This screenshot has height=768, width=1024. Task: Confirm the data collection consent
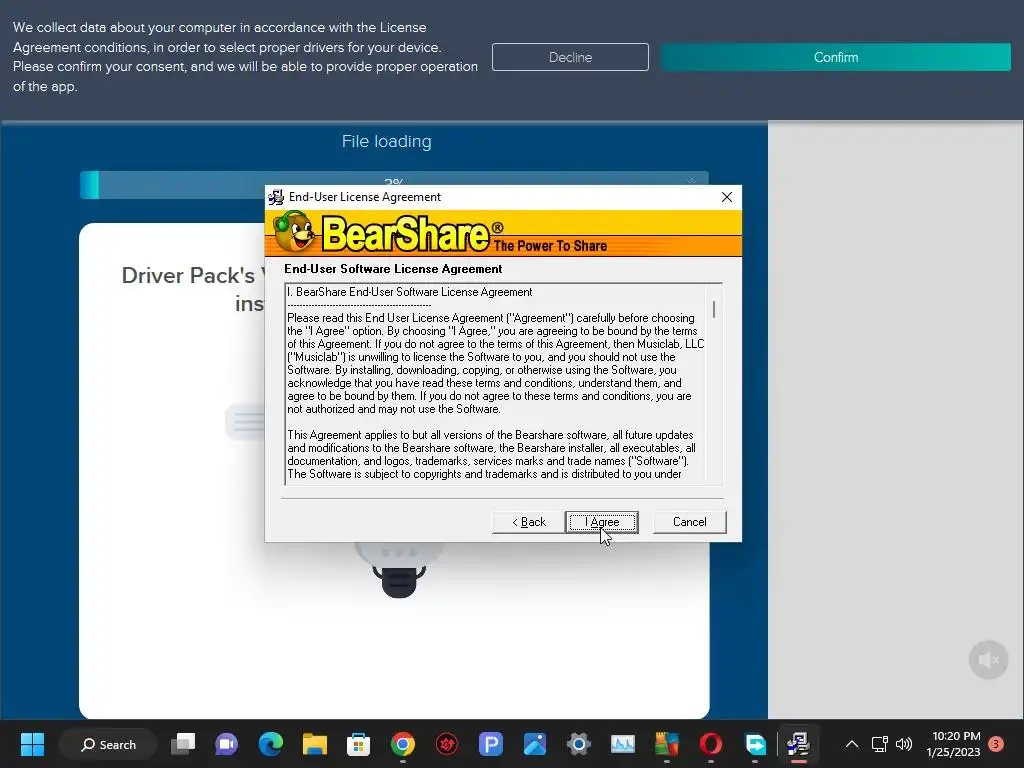click(836, 57)
